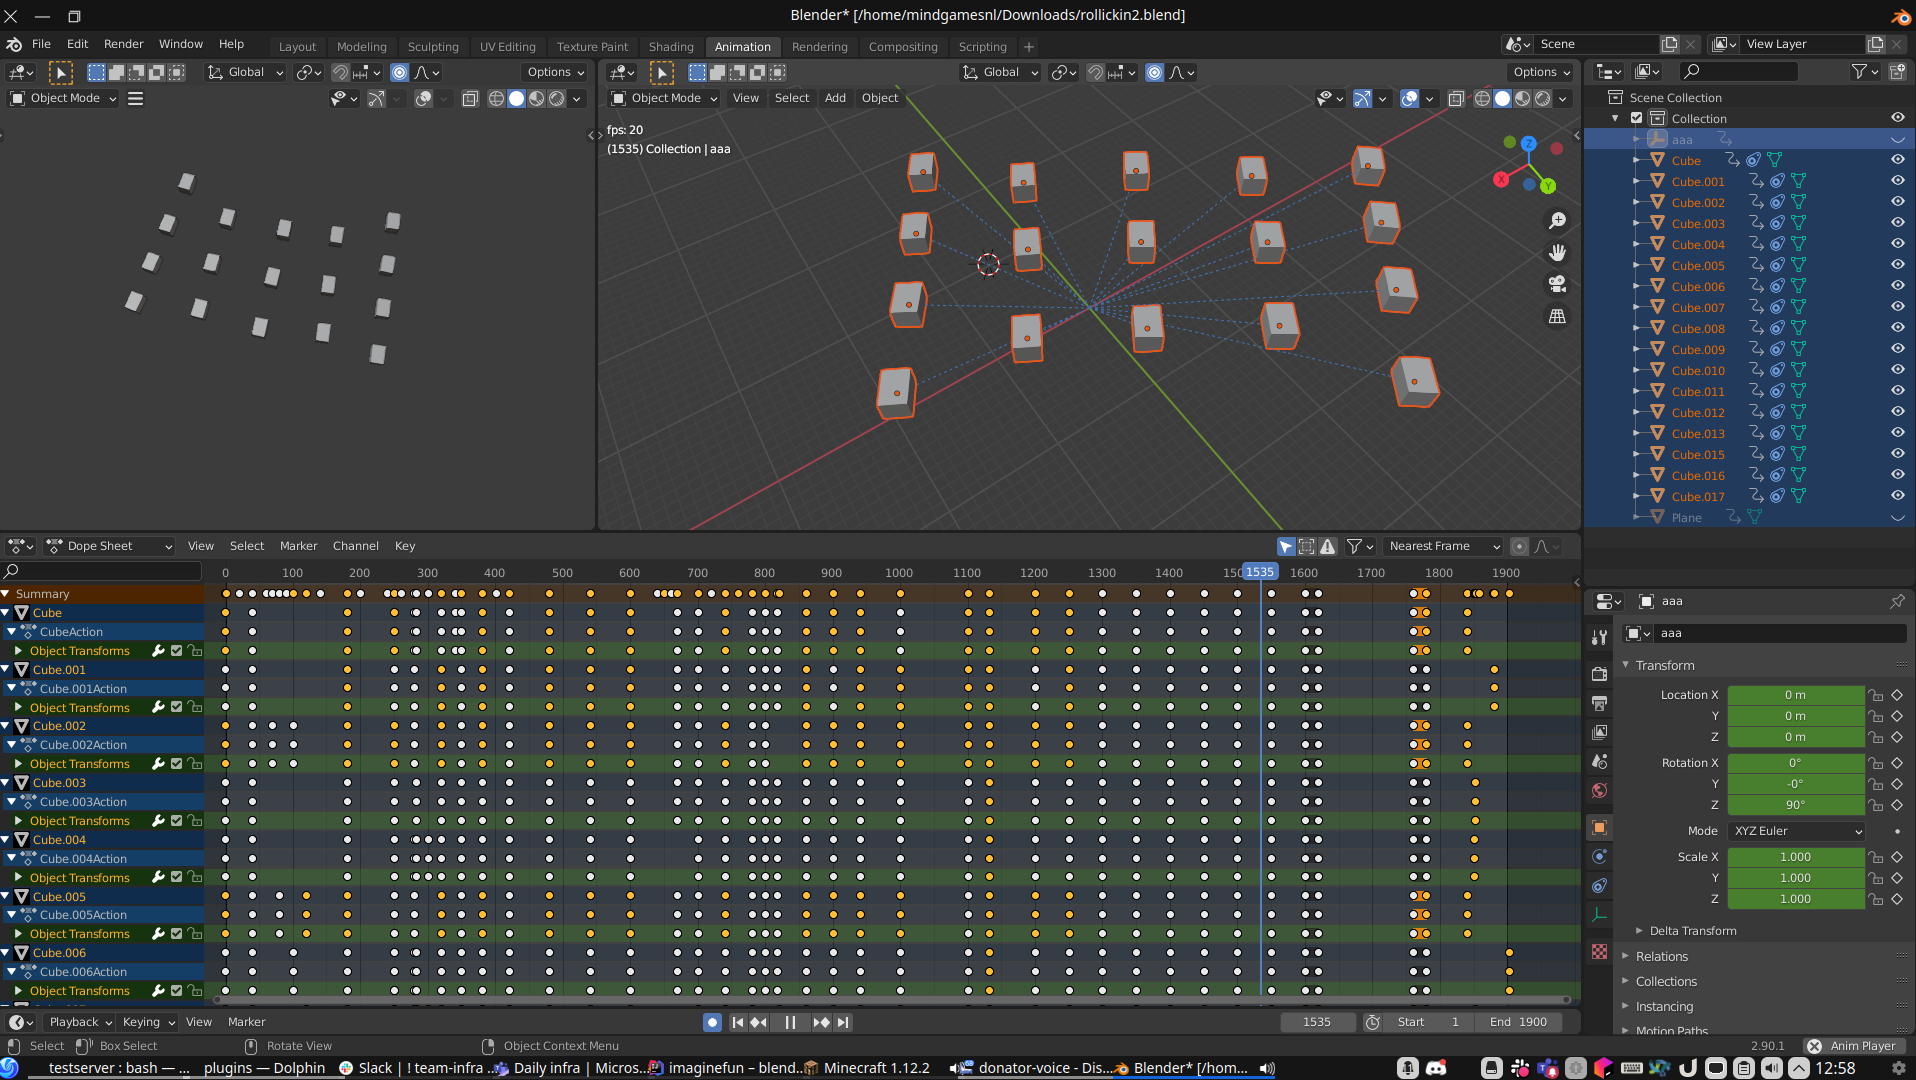Open the Nearest Frame snap dropdown
Viewport: 1916px width, 1080px height.
tap(1444, 546)
